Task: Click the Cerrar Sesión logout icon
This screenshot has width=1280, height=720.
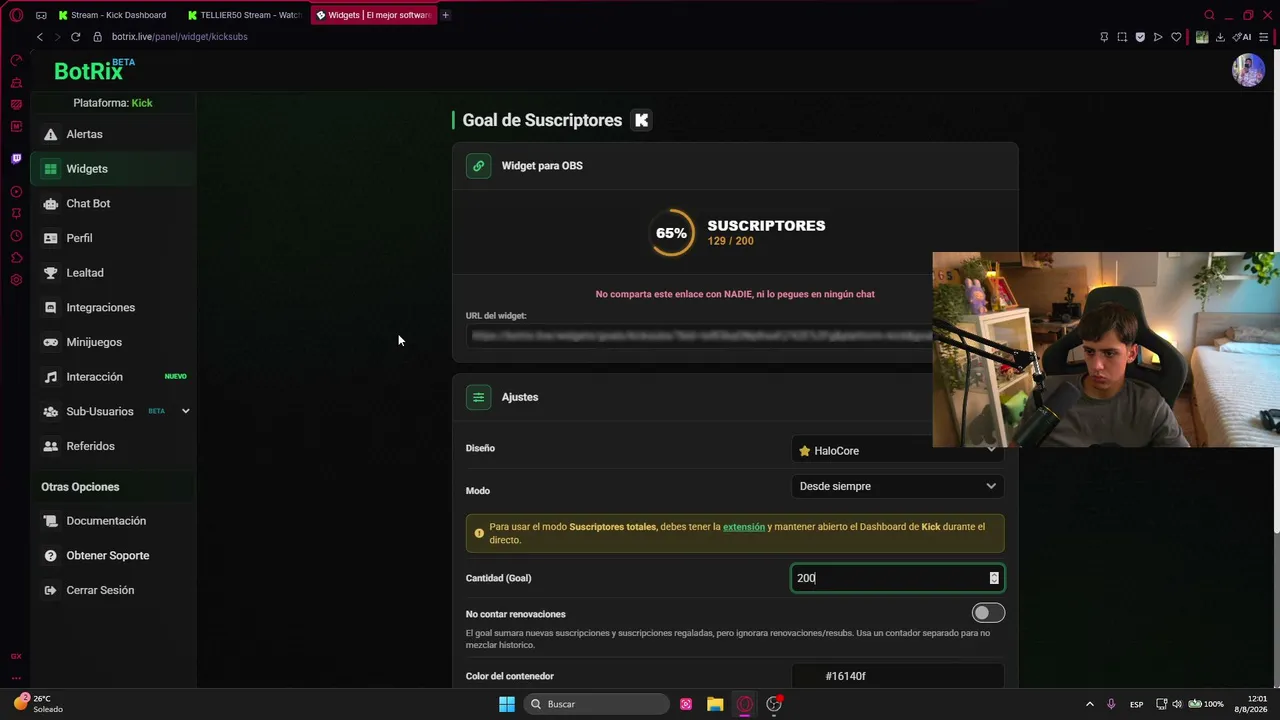Action: click(x=50, y=590)
